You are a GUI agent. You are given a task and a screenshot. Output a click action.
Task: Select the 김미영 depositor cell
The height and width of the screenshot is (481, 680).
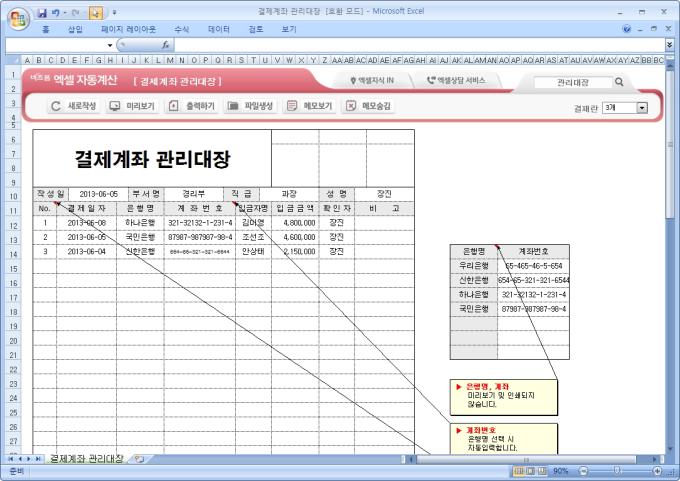[253, 223]
